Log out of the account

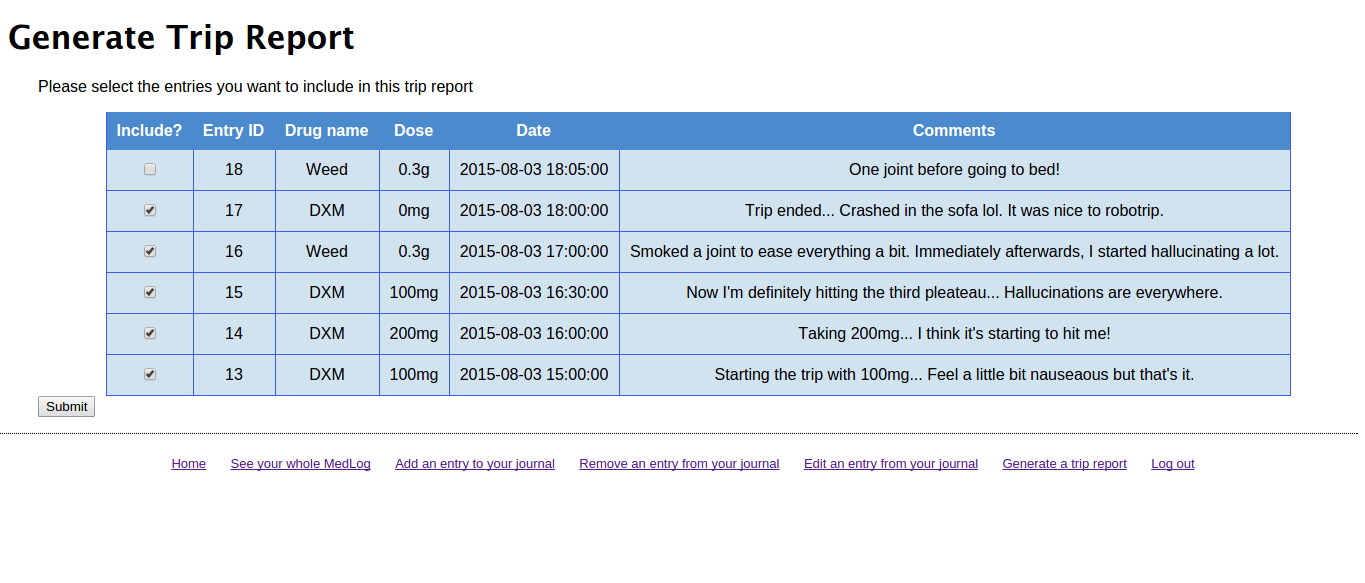1172,464
